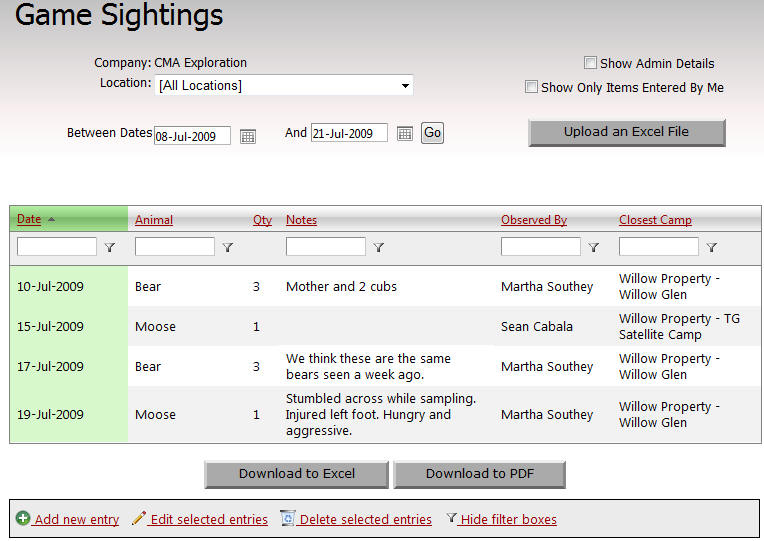Apply filter icon for Closest Camp column
The image size is (764, 541).
[x=712, y=248]
